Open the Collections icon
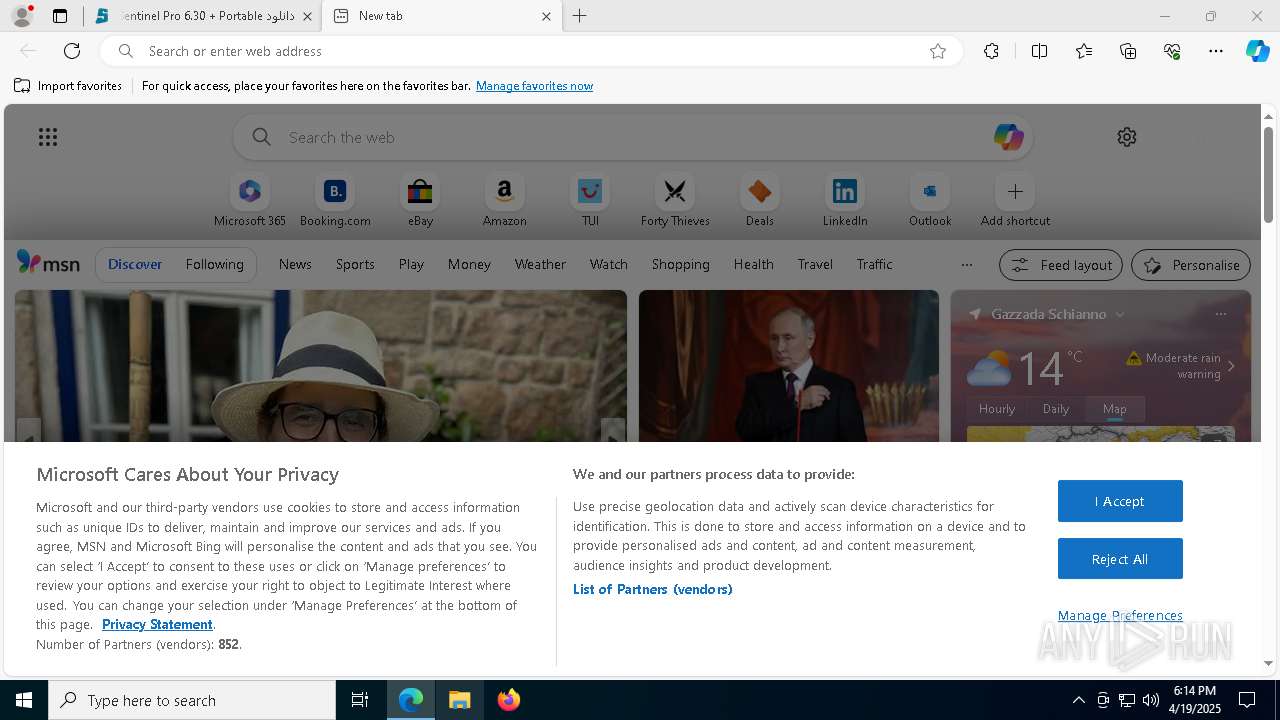Viewport: 1280px width, 720px height. (x=1128, y=51)
